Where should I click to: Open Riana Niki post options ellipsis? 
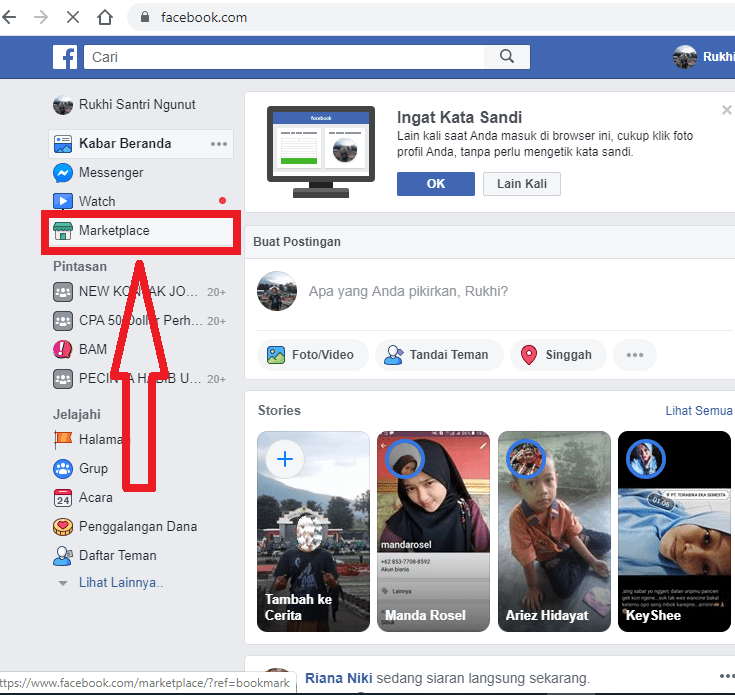727,676
